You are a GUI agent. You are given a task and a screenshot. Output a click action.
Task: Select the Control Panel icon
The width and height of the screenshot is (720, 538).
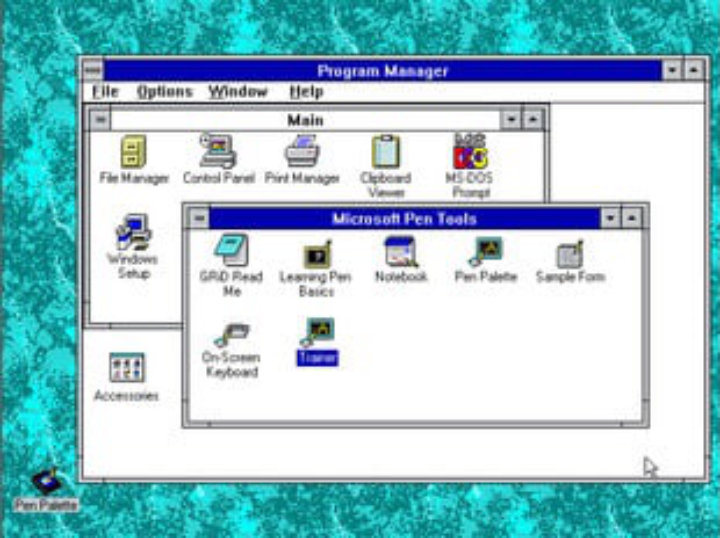click(x=218, y=153)
